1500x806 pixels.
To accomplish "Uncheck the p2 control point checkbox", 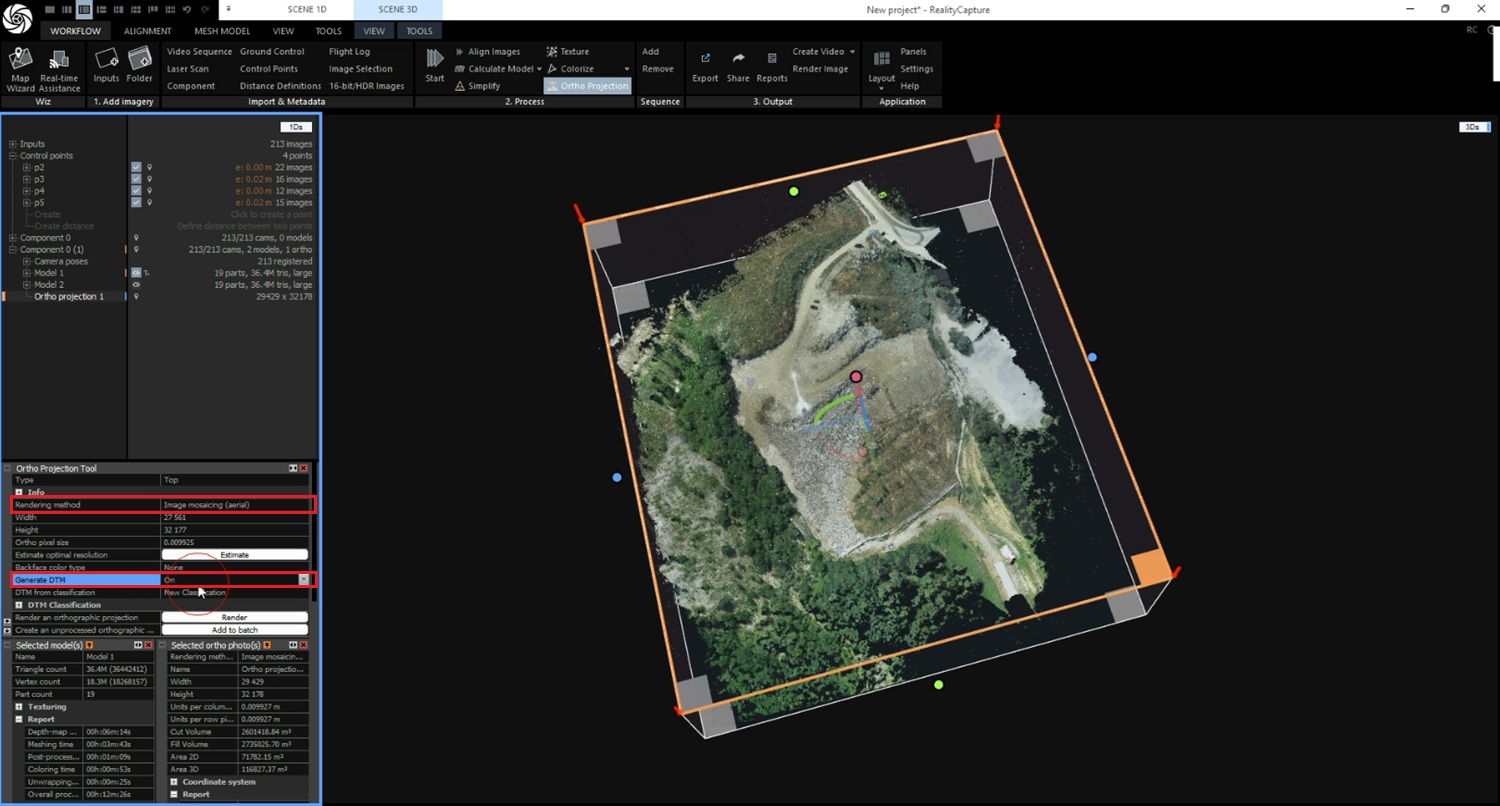I will click(x=136, y=167).
